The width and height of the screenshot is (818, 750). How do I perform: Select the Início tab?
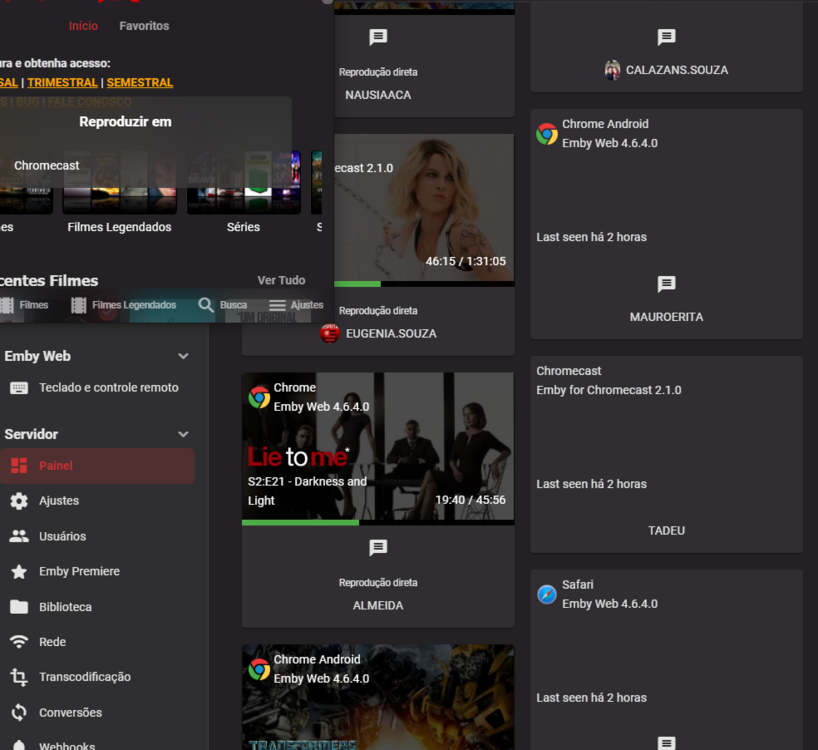[83, 26]
